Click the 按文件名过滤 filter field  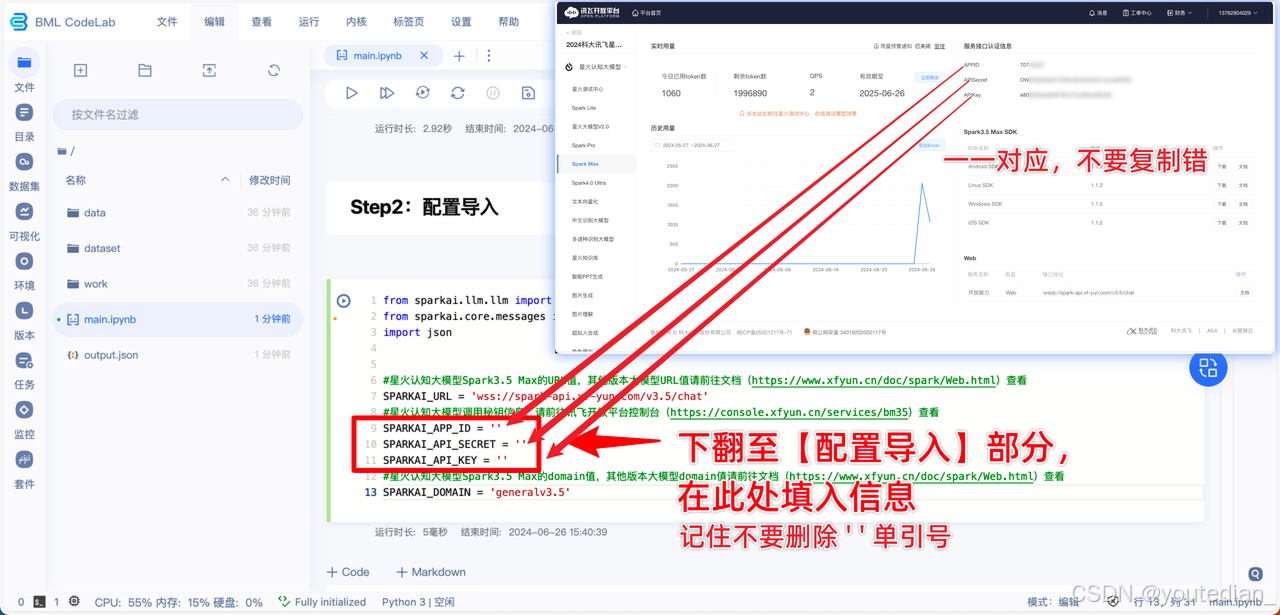click(177, 115)
